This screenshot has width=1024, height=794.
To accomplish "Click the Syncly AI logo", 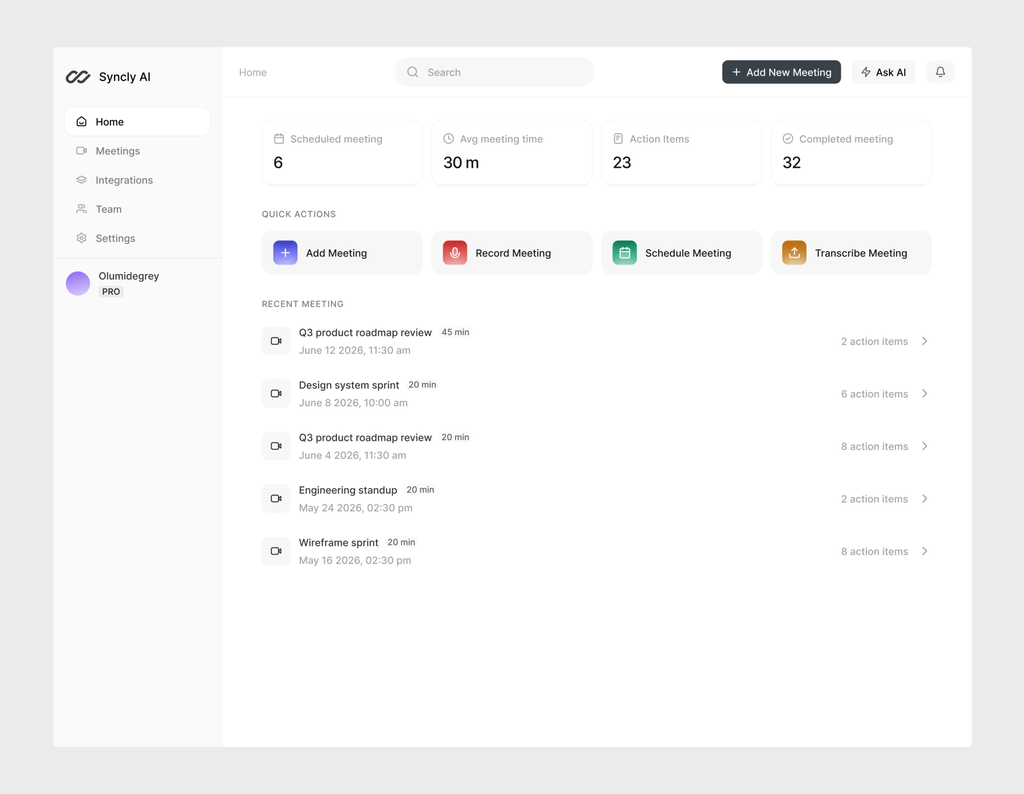I will click(x=78, y=77).
